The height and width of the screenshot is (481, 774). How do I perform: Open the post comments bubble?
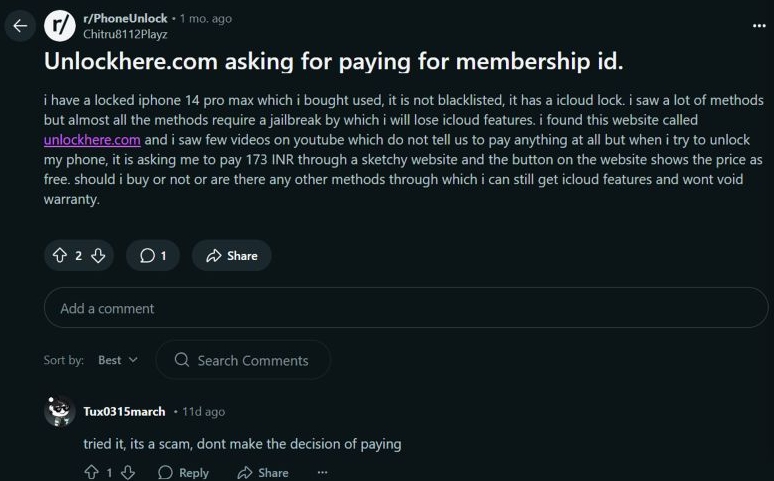pyautogui.click(x=153, y=256)
